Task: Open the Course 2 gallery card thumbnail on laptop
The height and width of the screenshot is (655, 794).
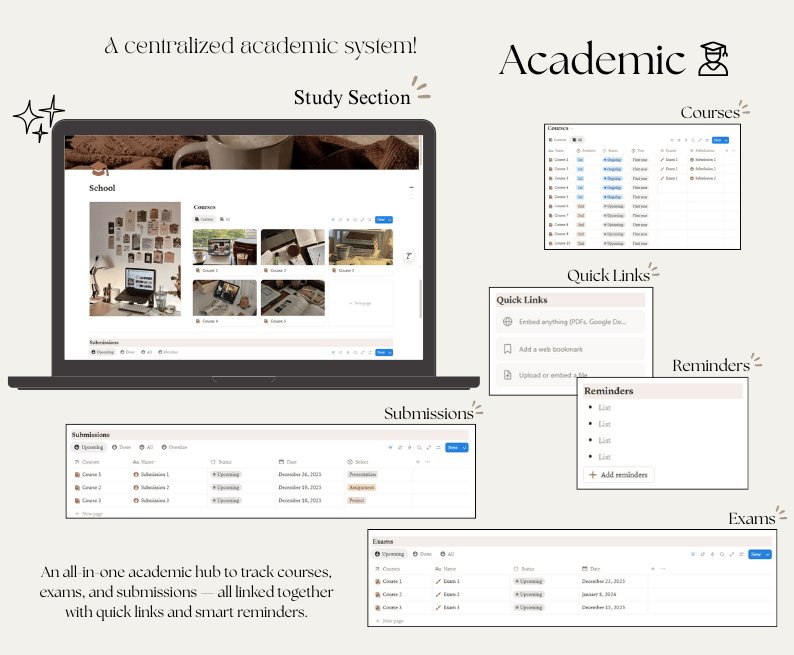Action: point(293,248)
